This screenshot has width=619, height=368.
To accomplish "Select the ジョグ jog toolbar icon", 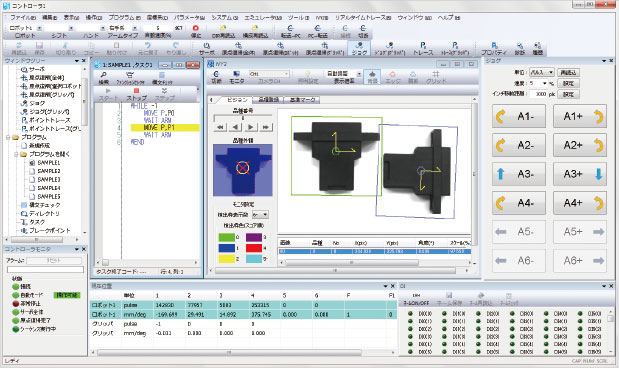I will point(359,48).
